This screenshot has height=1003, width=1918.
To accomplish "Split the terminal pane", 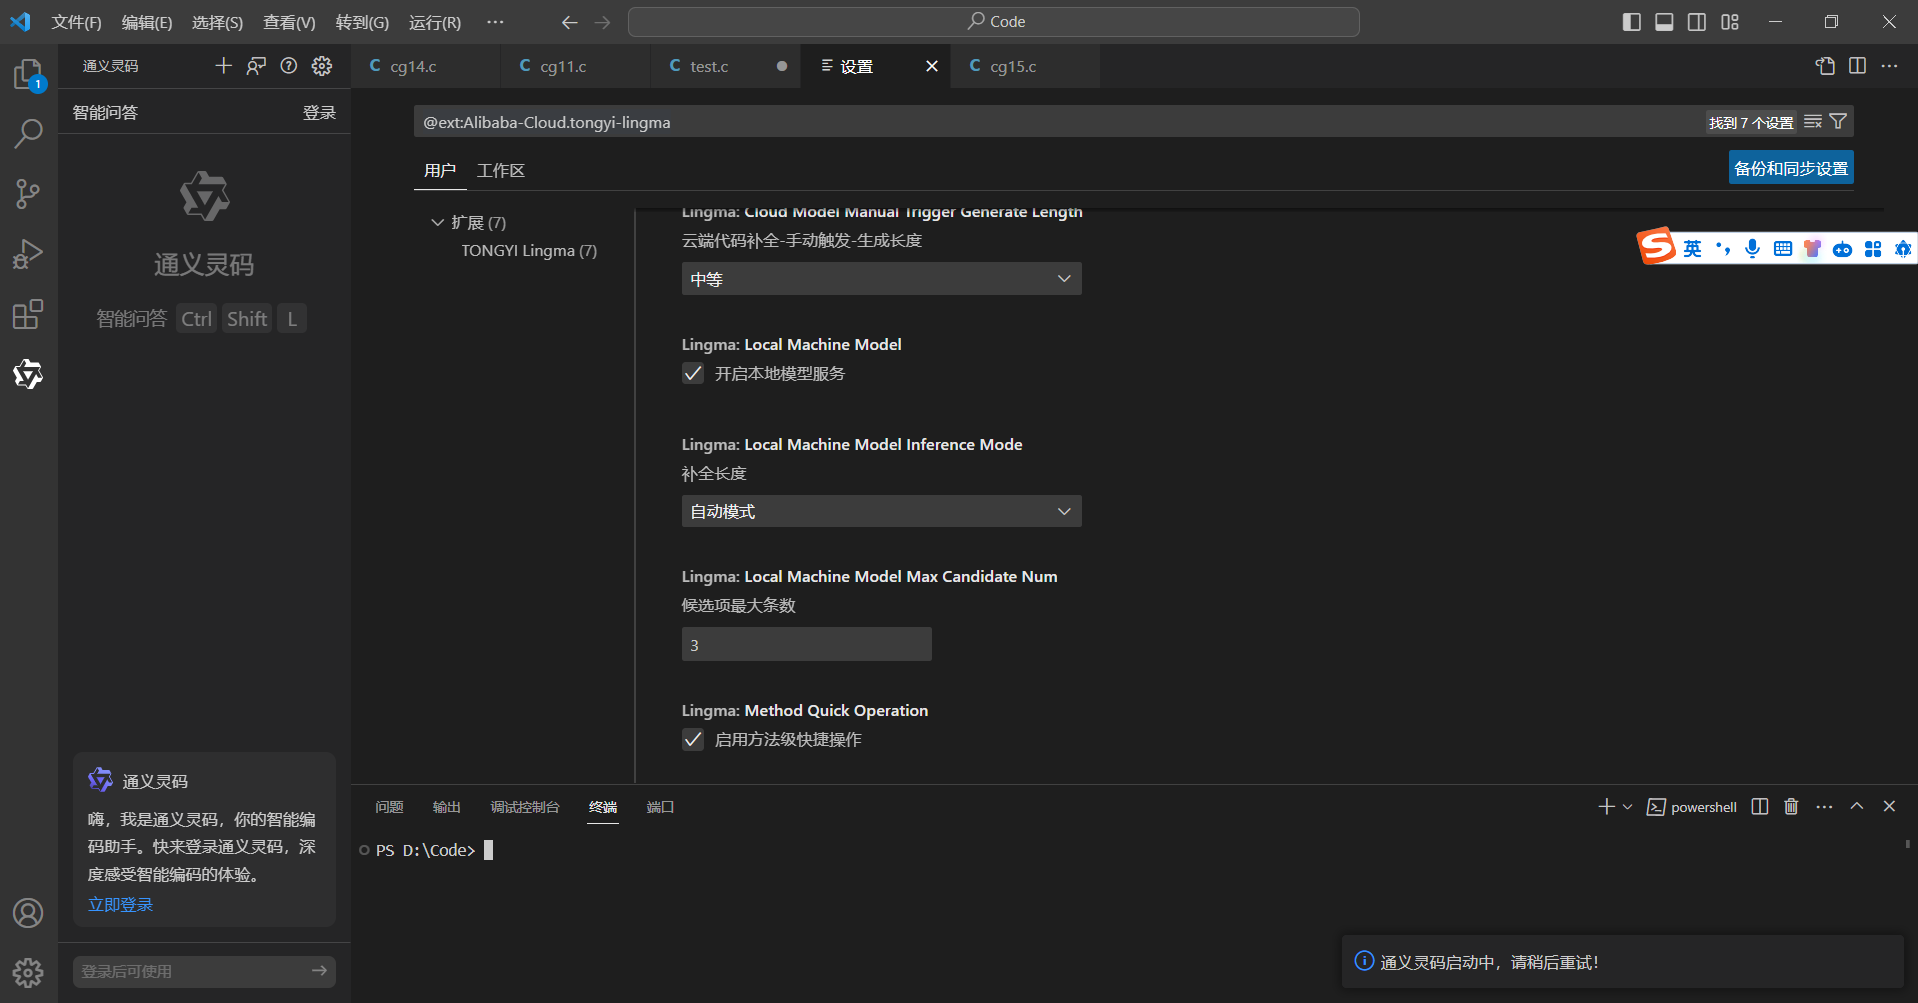I will click(x=1760, y=807).
